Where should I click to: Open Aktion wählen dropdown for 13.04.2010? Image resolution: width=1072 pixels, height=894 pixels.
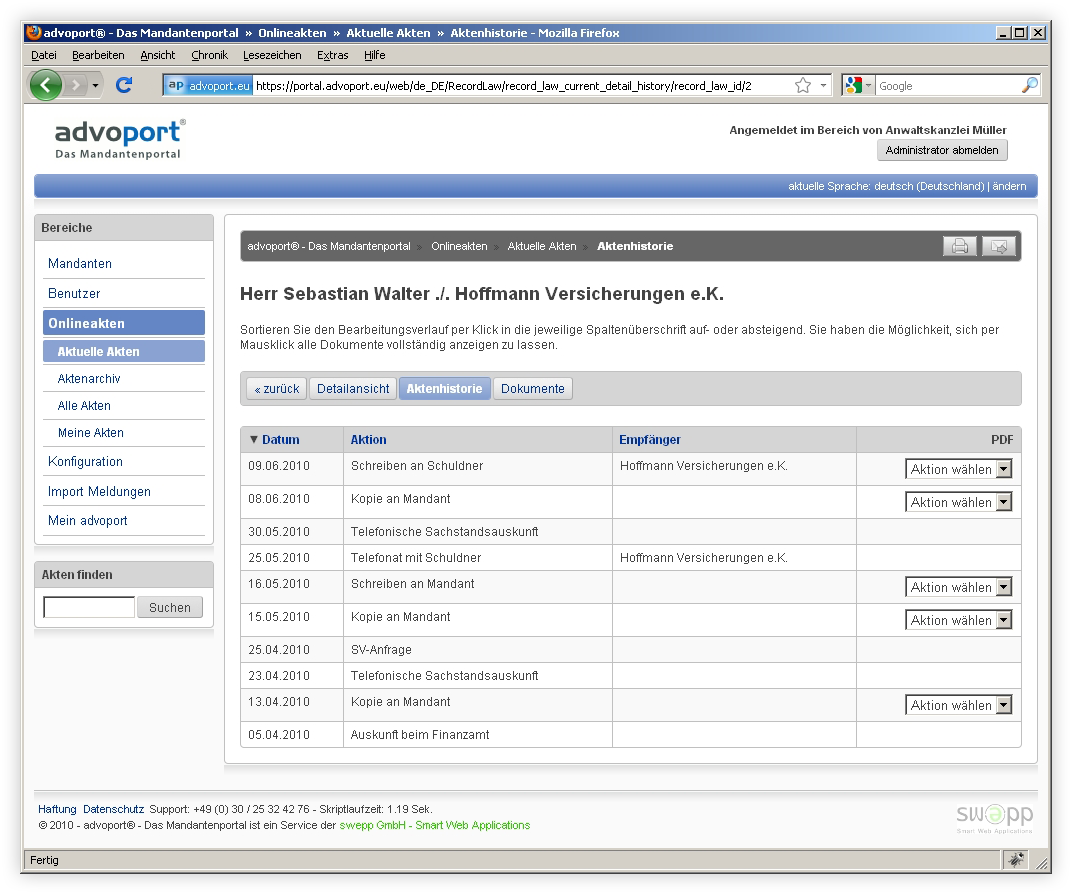click(x=959, y=705)
